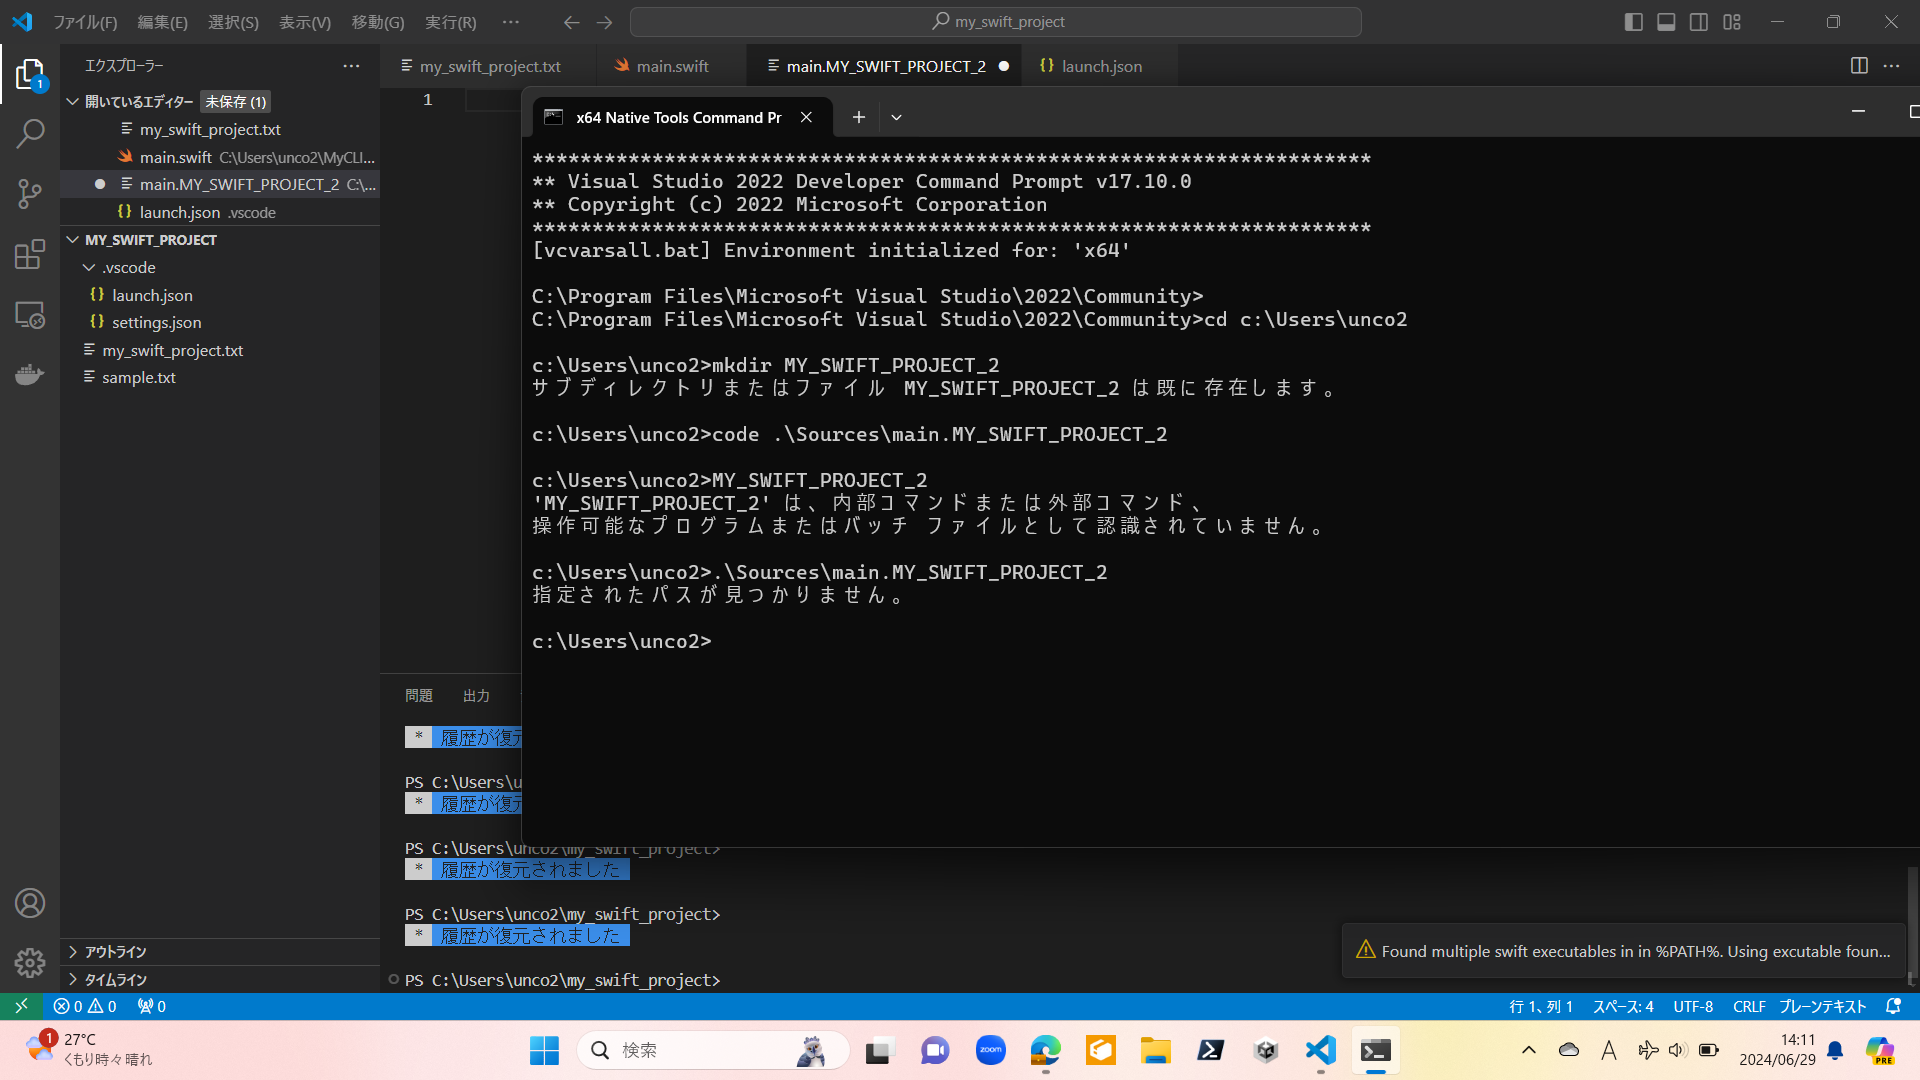Open the Search view in activity bar

(30, 133)
